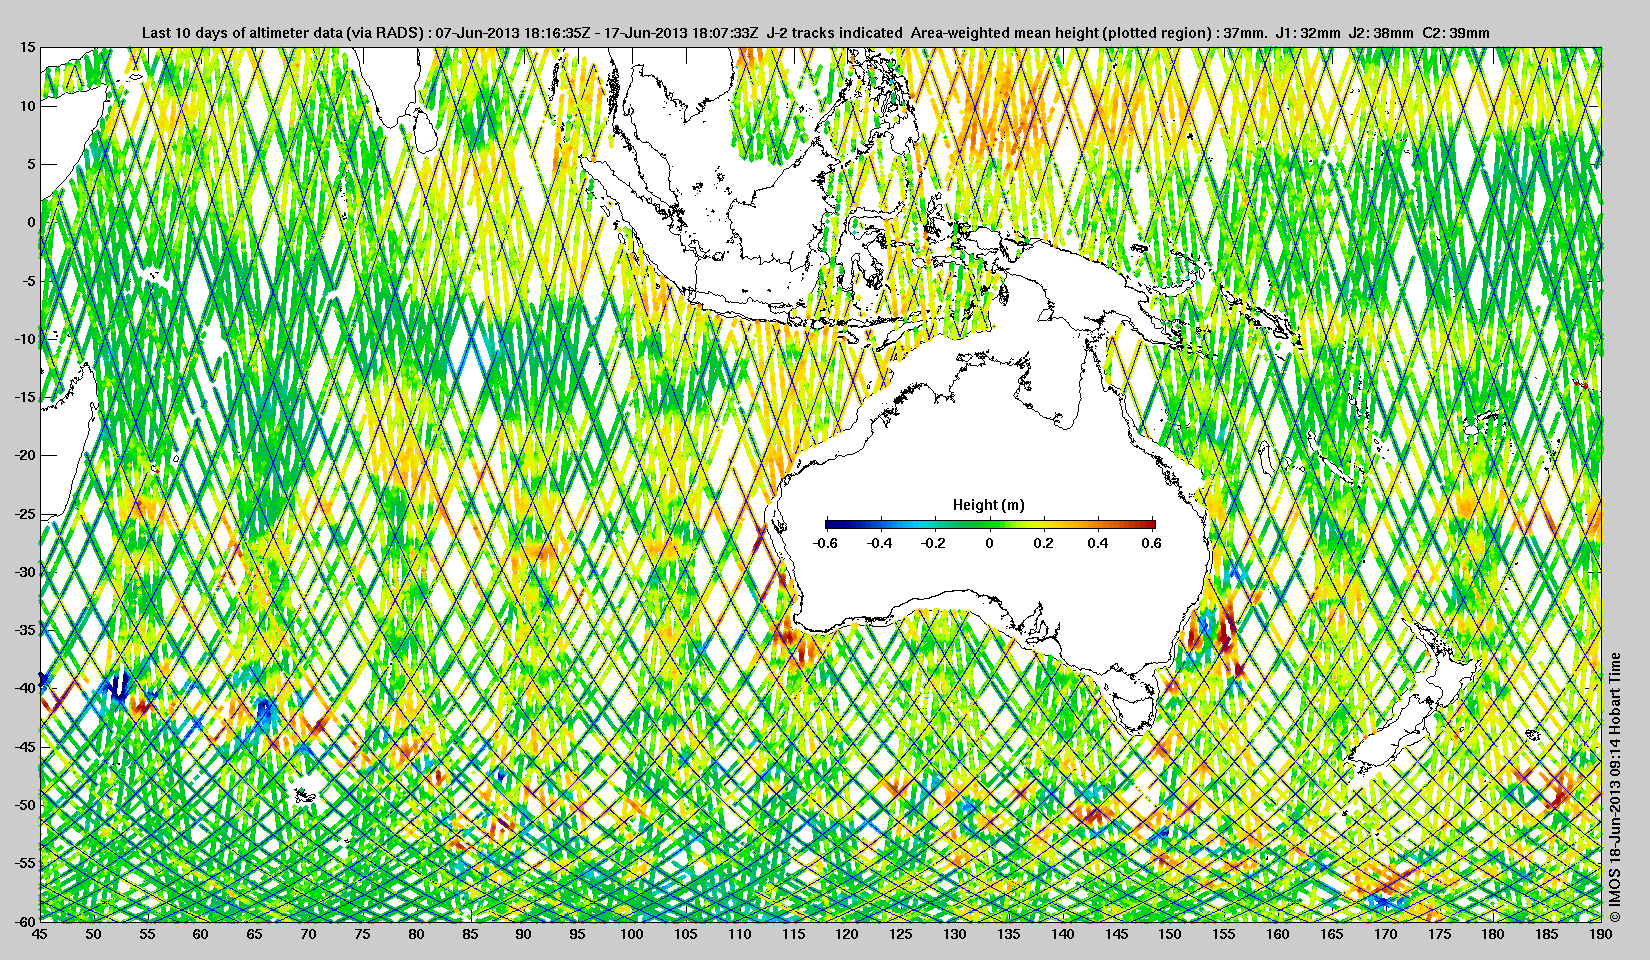Click the dark red end of the height colorbar
Viewport: 1650px width, 960px height.
1149,524
